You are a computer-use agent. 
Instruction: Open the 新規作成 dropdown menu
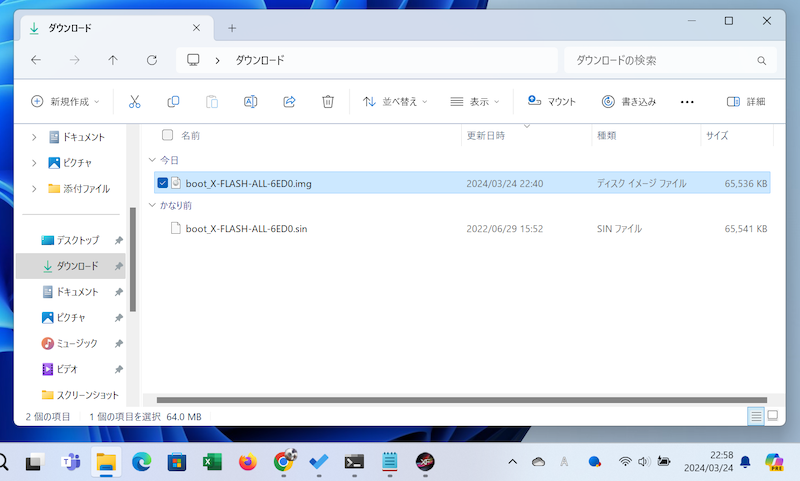tap(66, 101)
